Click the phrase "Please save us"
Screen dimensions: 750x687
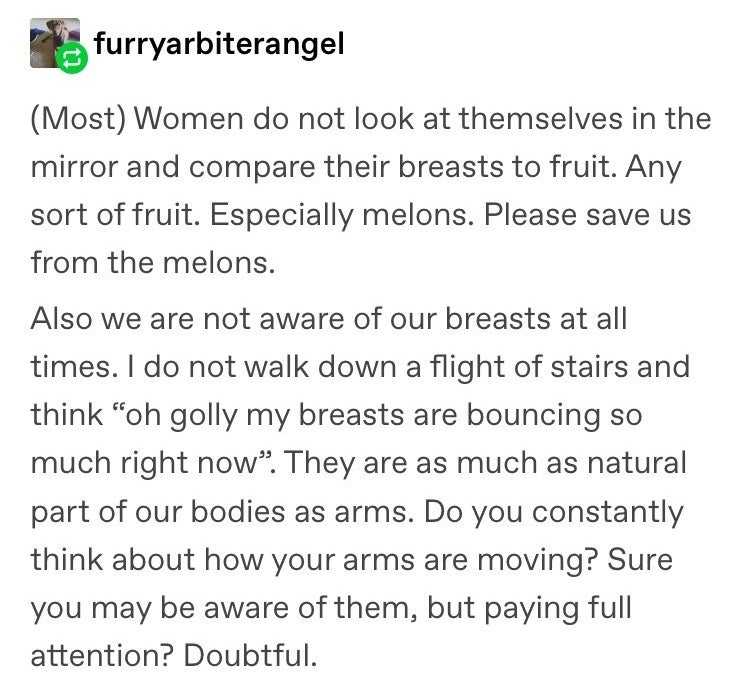click(587, 214)
